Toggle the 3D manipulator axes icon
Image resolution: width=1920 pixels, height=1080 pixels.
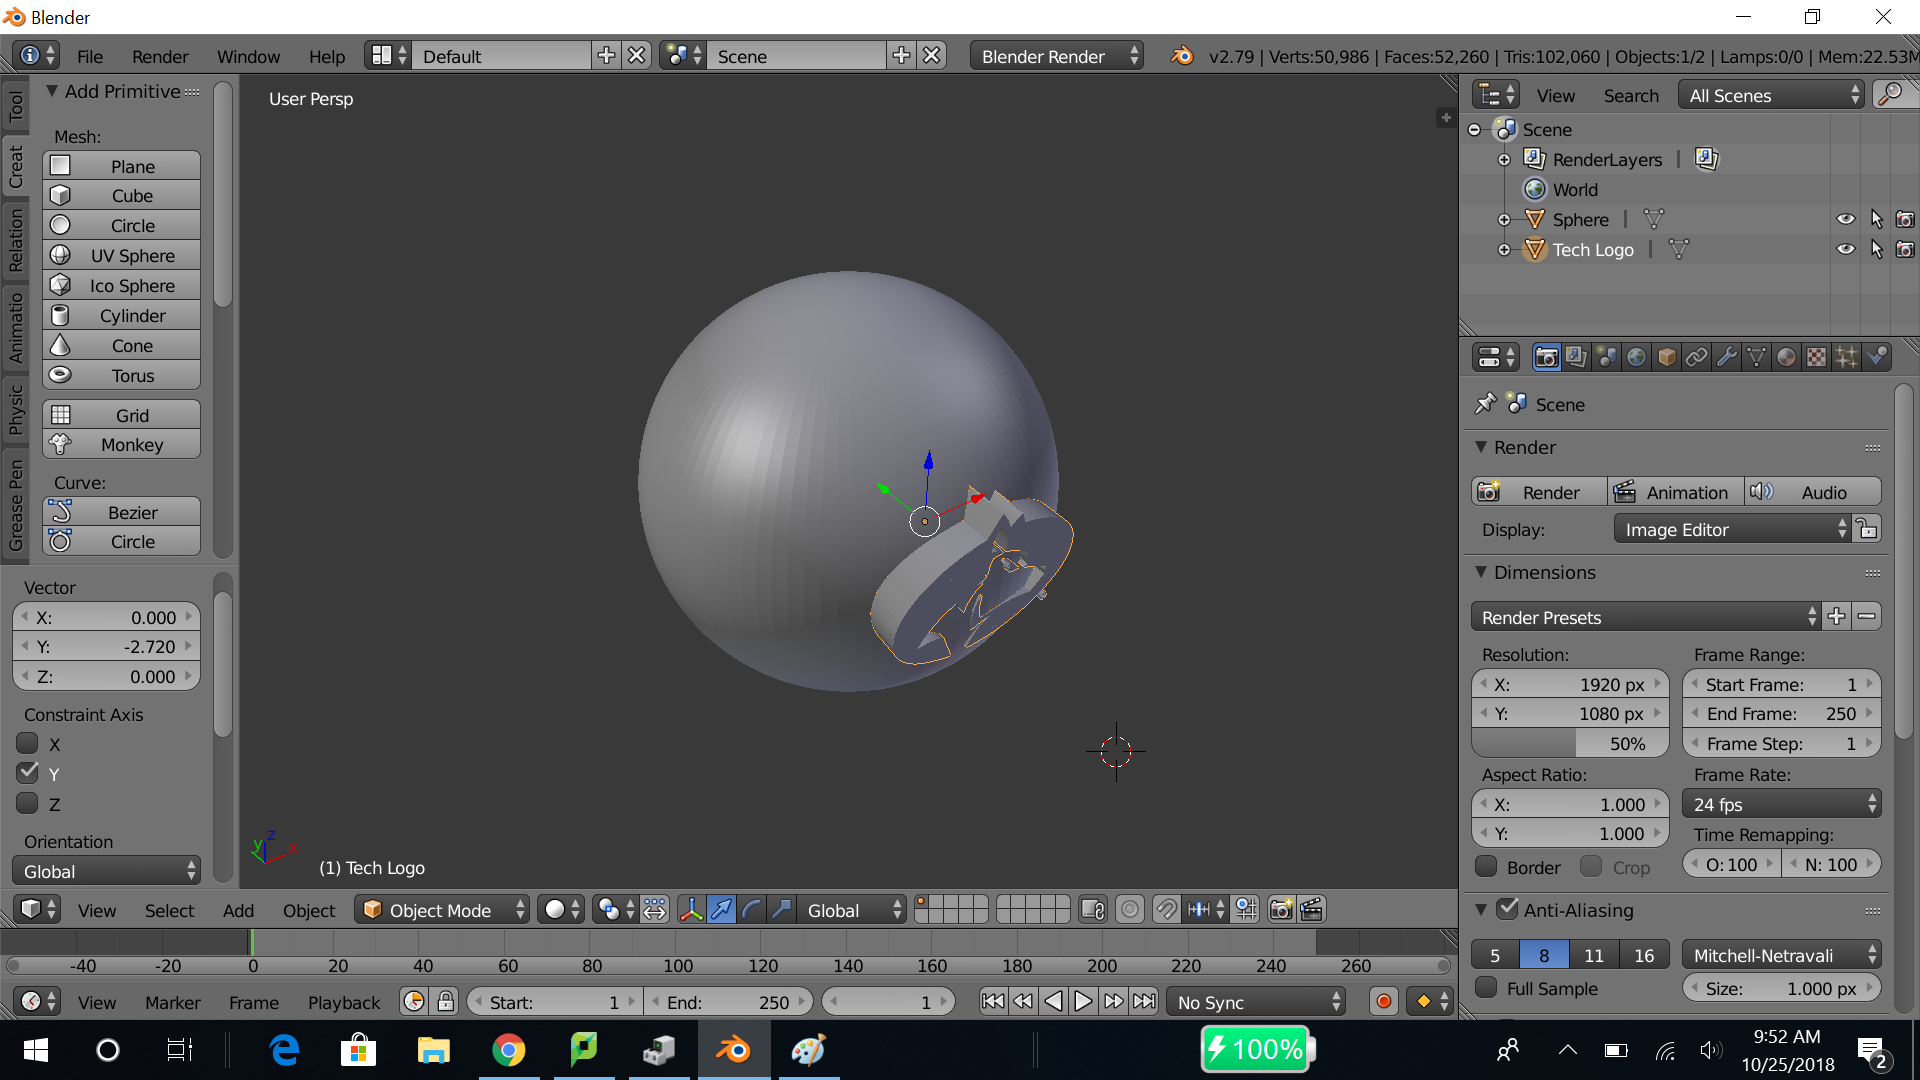pyautogui.click(x=691, y=909)
